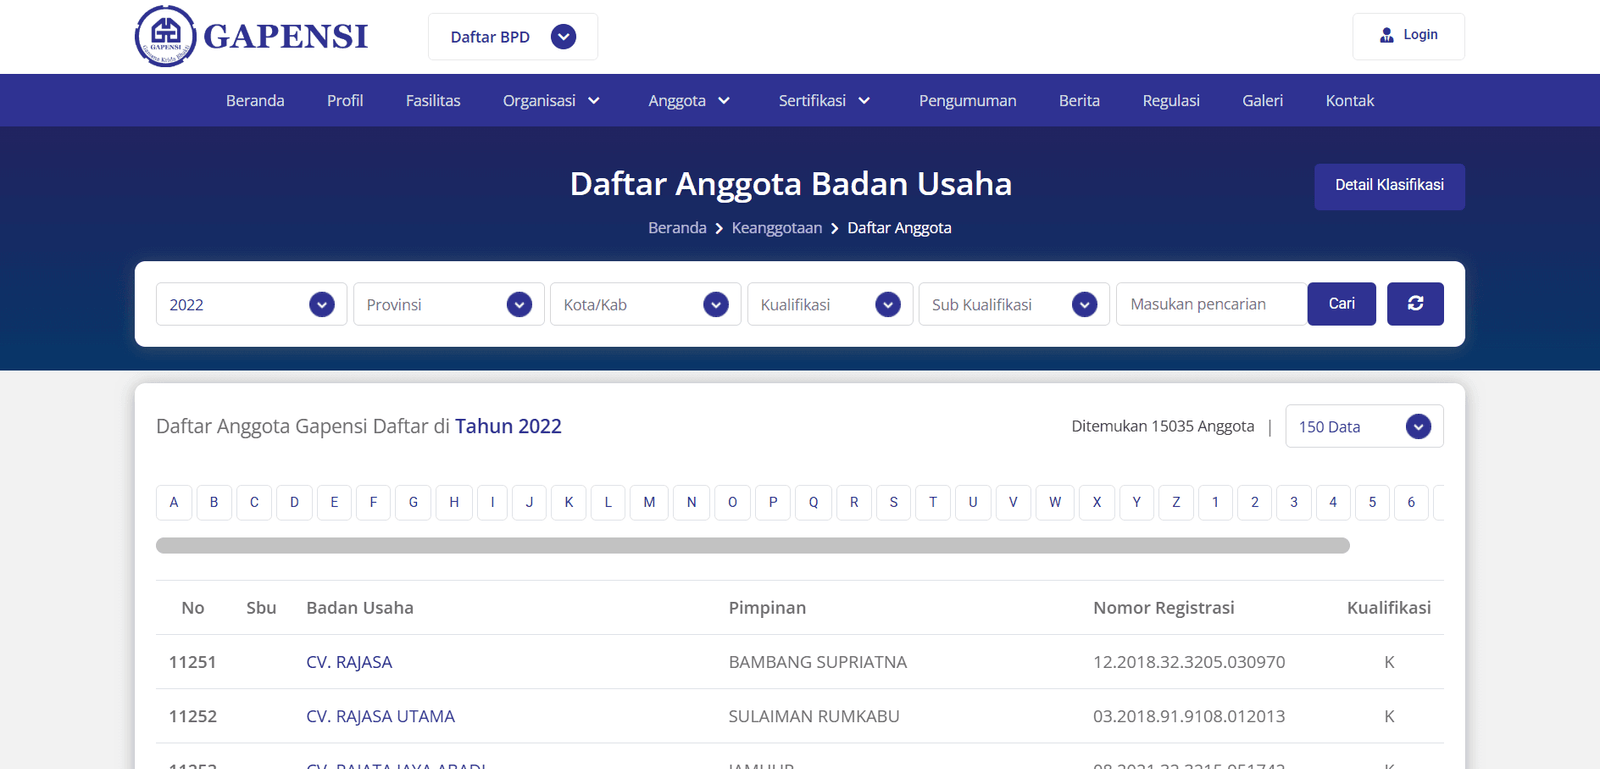Filter by letter Z
The height and width of the screenshot is (769, 1600).
[x=1176, y=502]
